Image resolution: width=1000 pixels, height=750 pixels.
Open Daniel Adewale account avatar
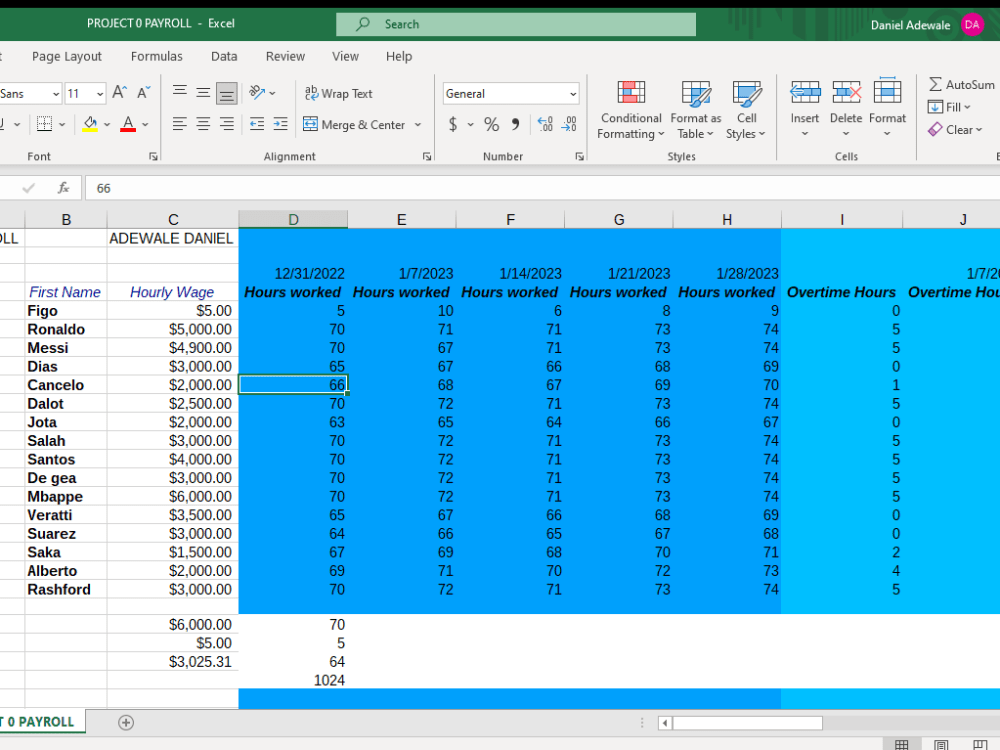coord(972,25)
